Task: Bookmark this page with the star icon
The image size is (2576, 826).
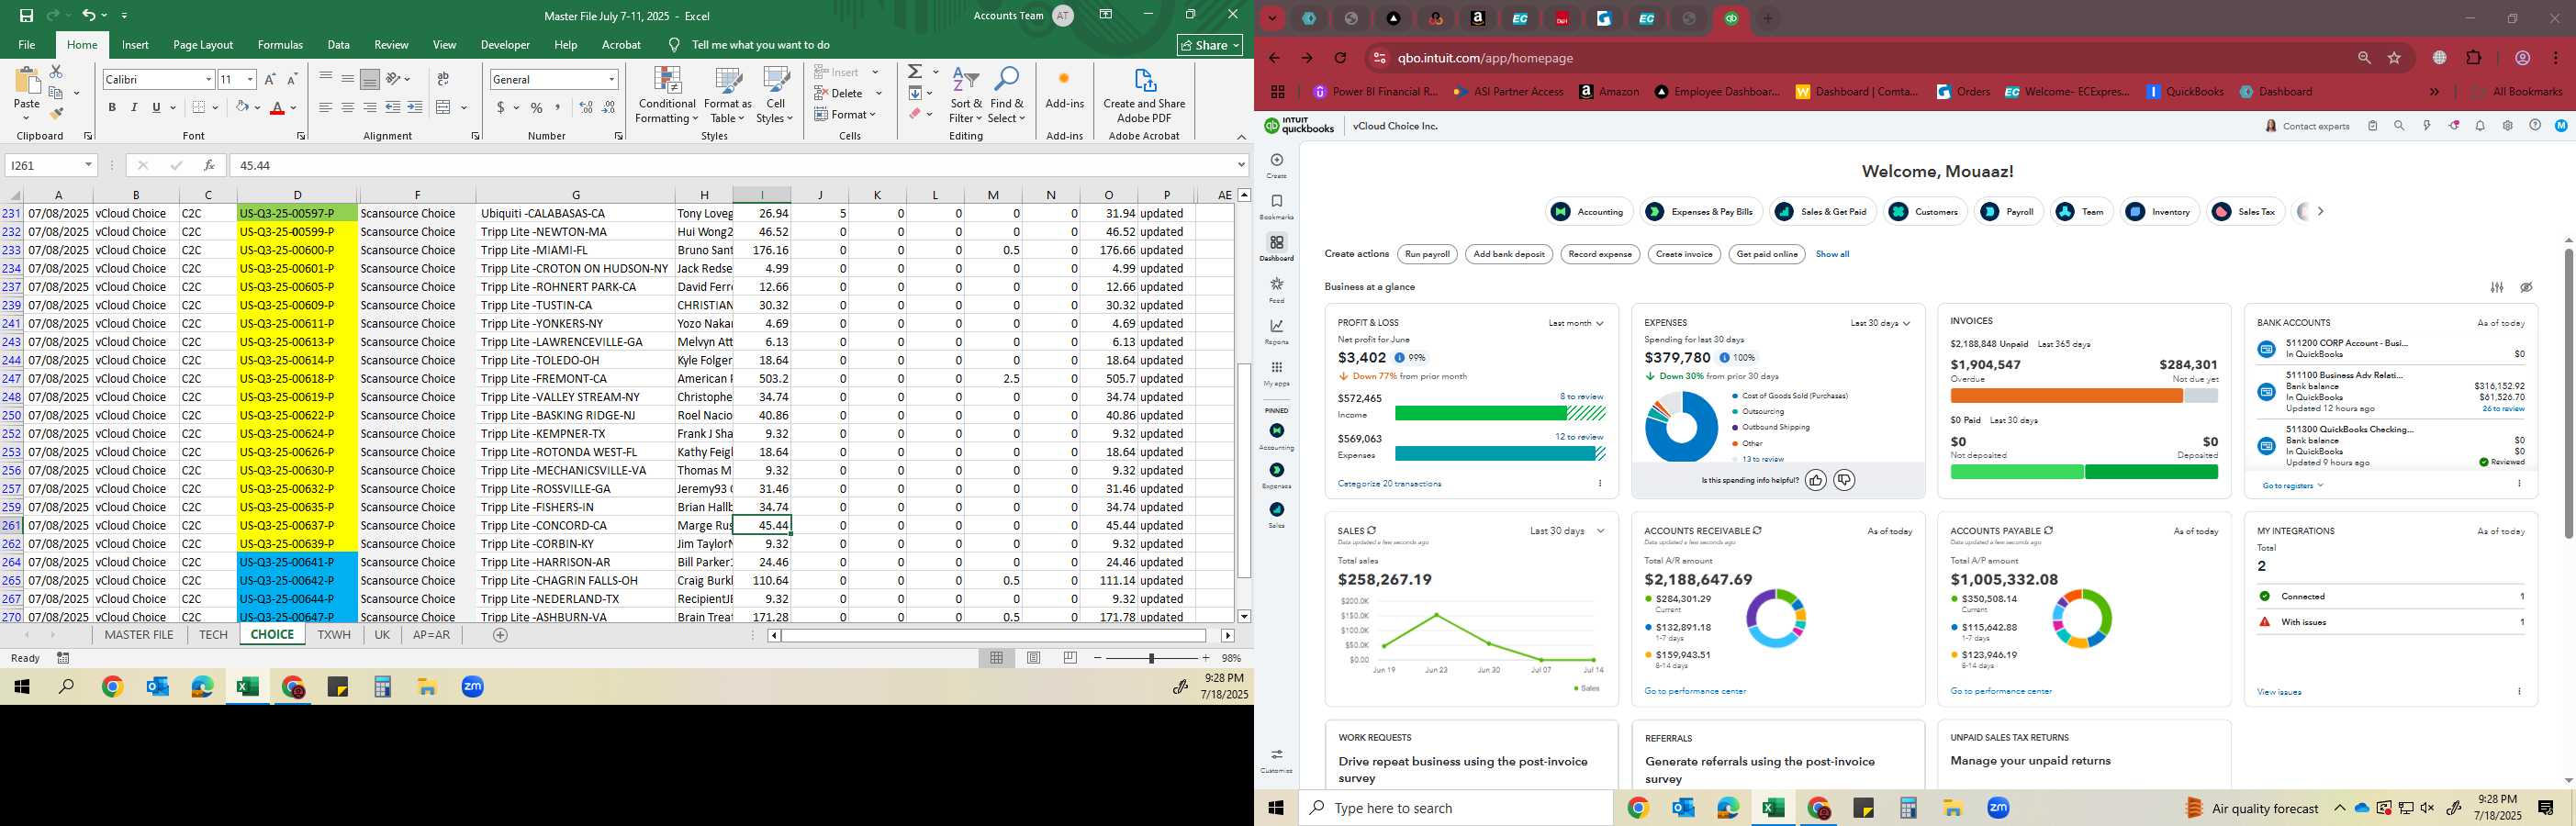Action: (2394, 58)
